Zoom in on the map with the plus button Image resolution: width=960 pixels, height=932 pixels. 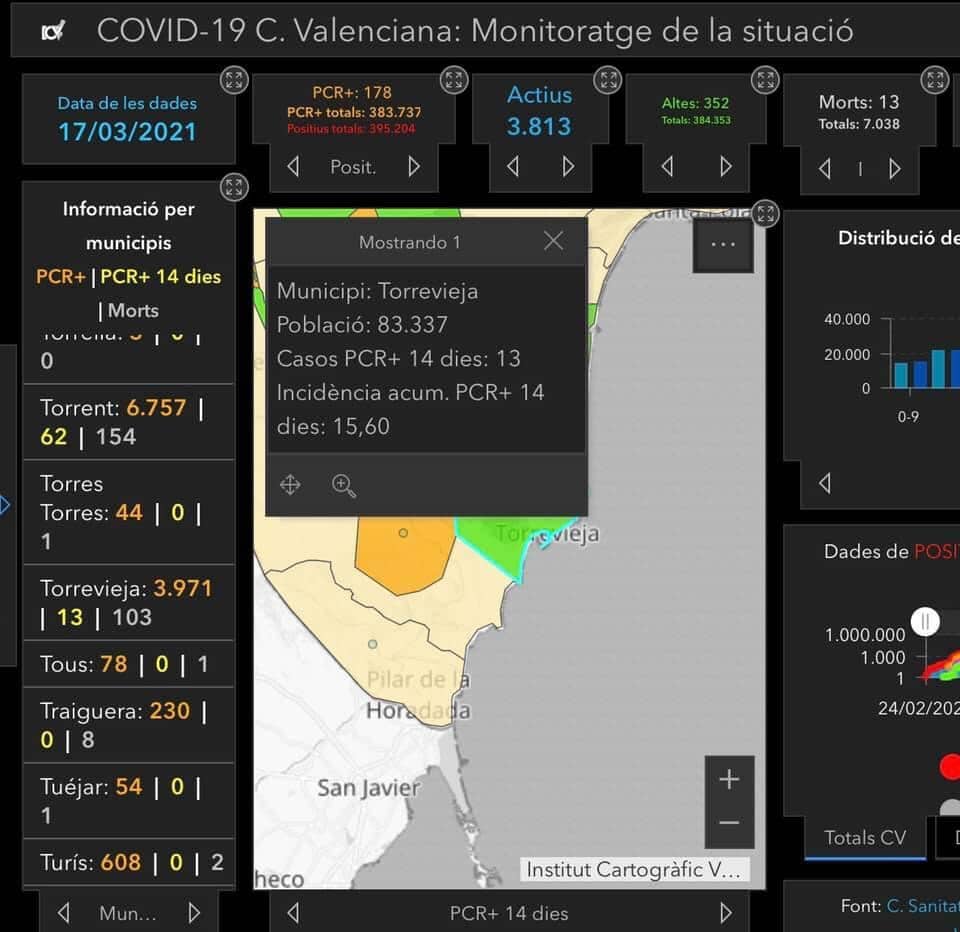[729, 780]
